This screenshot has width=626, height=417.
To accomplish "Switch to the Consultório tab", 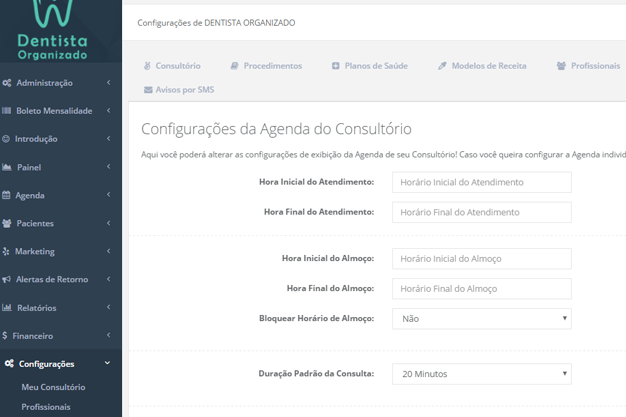I will click(x=172, y=66).
